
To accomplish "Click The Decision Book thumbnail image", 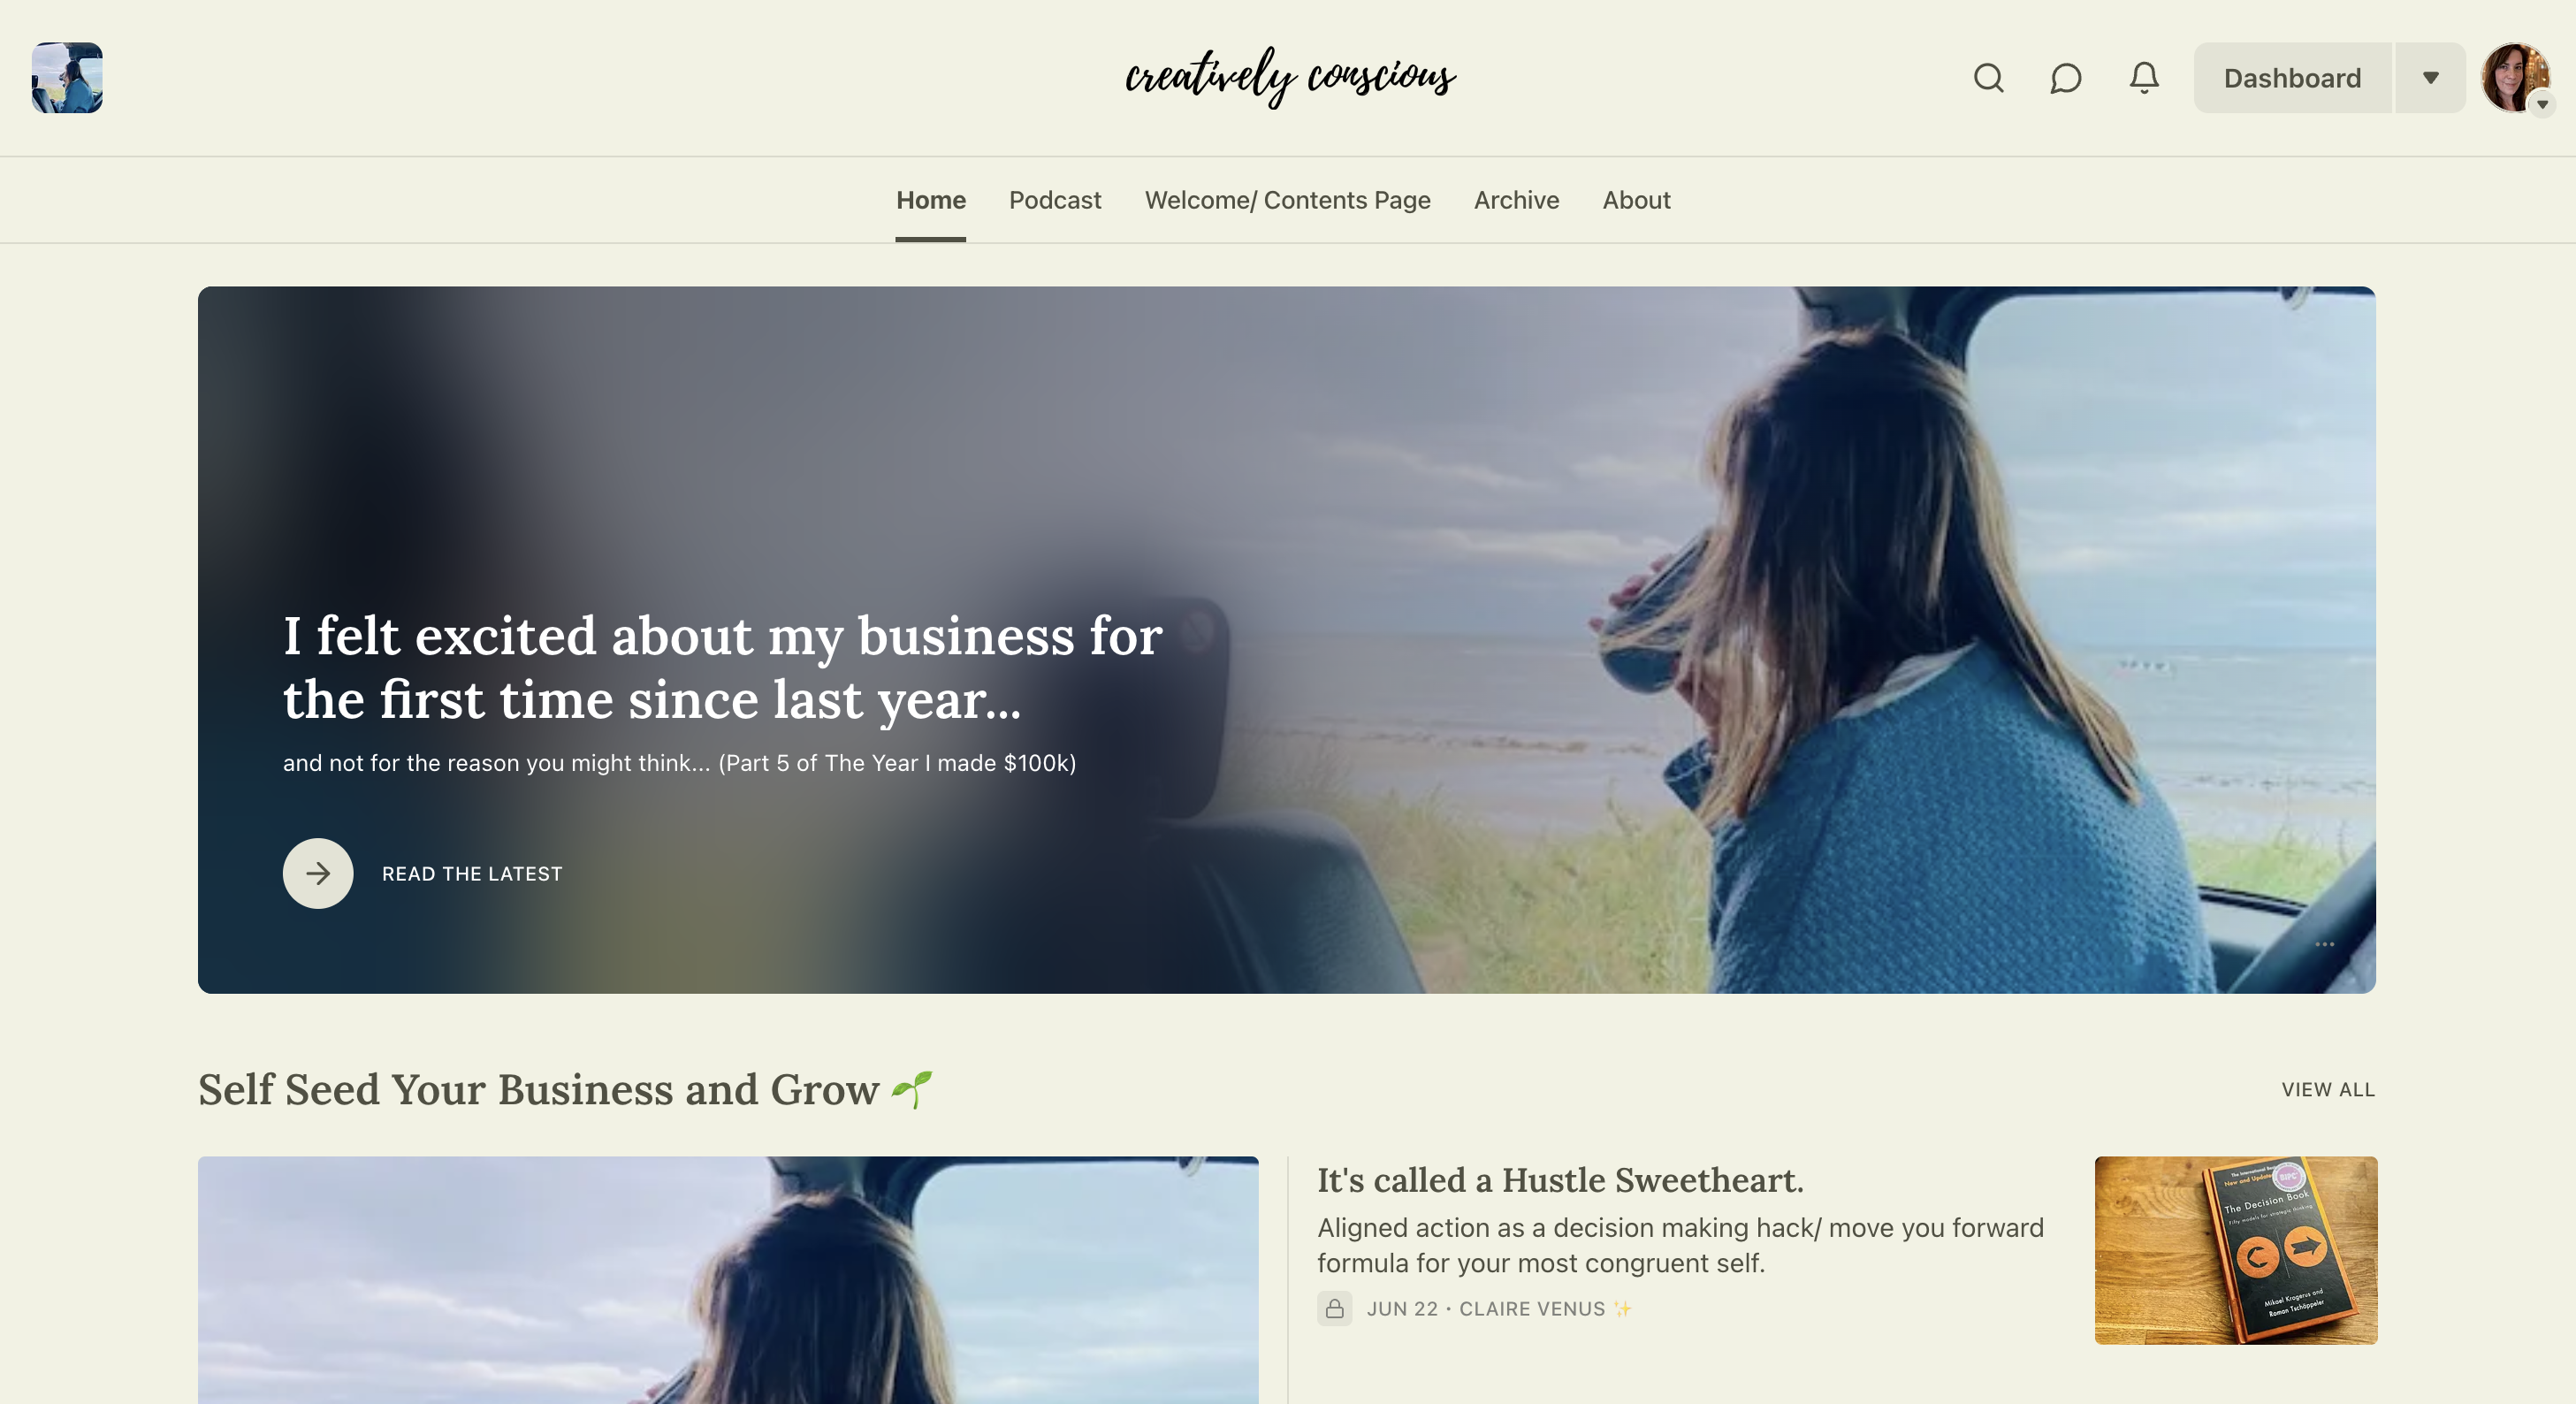I will point(2236,1250).
